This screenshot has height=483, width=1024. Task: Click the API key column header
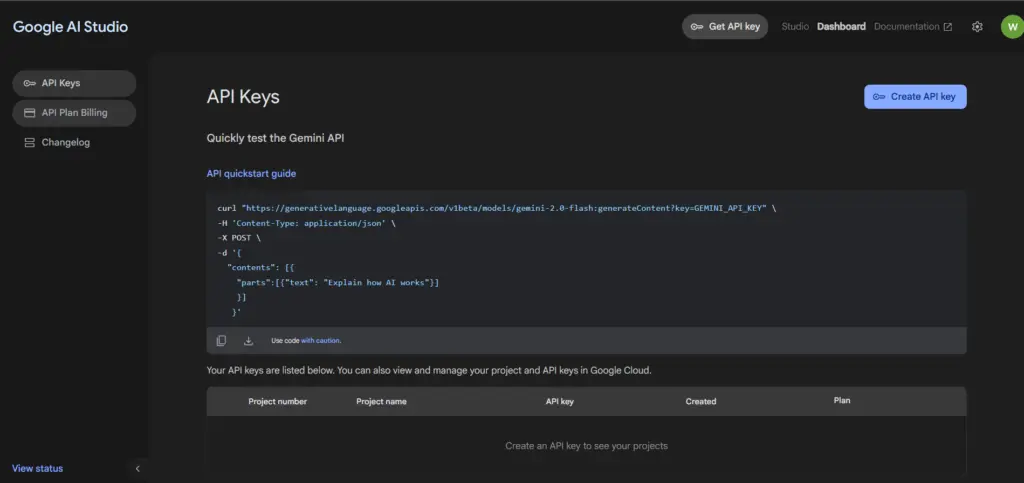pyautogui.click(x=560, y=401)
